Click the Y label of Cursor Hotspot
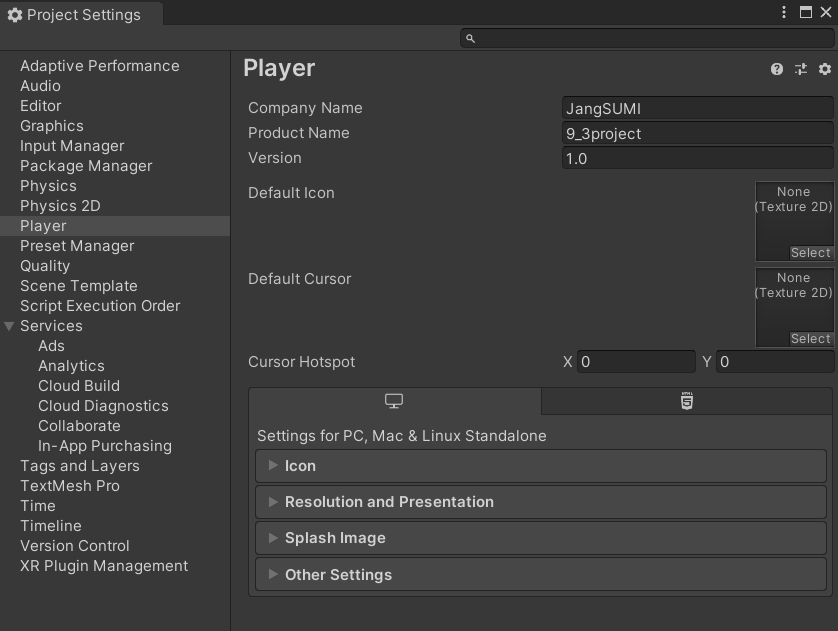 [x=707, y=362]
